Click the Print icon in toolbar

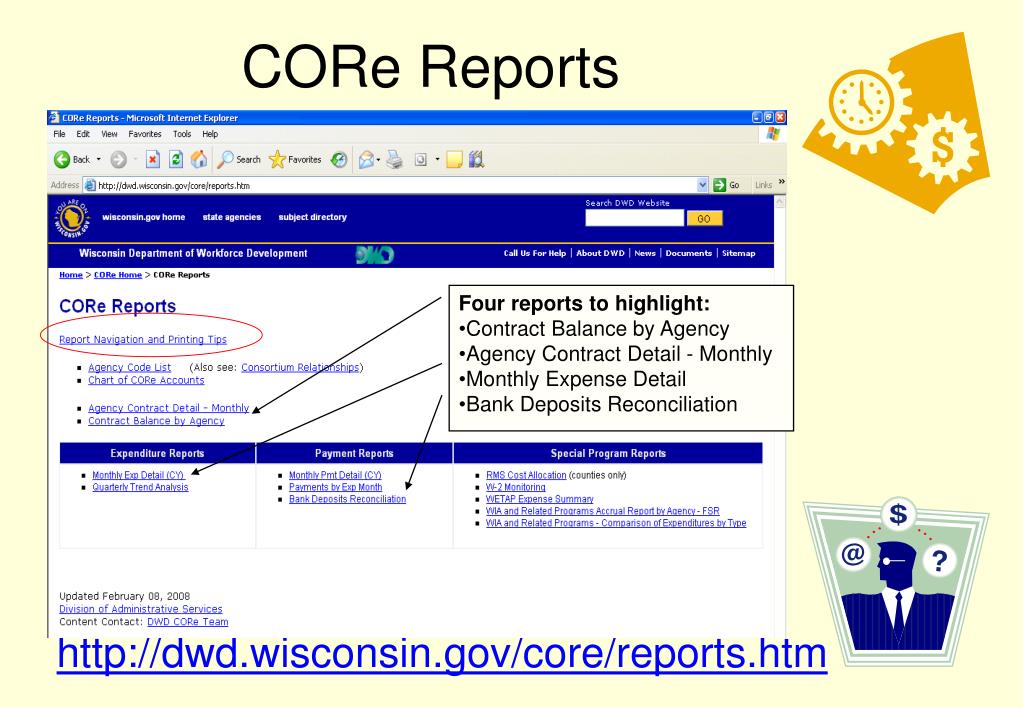point(394,159)
